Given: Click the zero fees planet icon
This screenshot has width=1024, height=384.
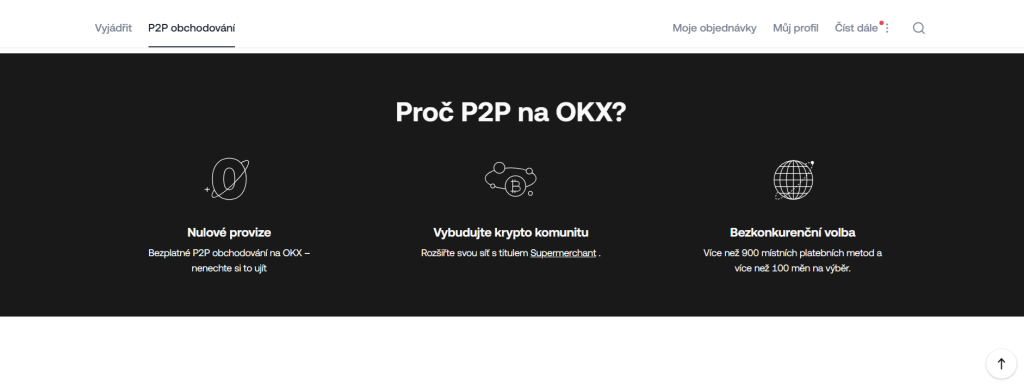Looking at the screenshot, I should [x=228, y=179].
